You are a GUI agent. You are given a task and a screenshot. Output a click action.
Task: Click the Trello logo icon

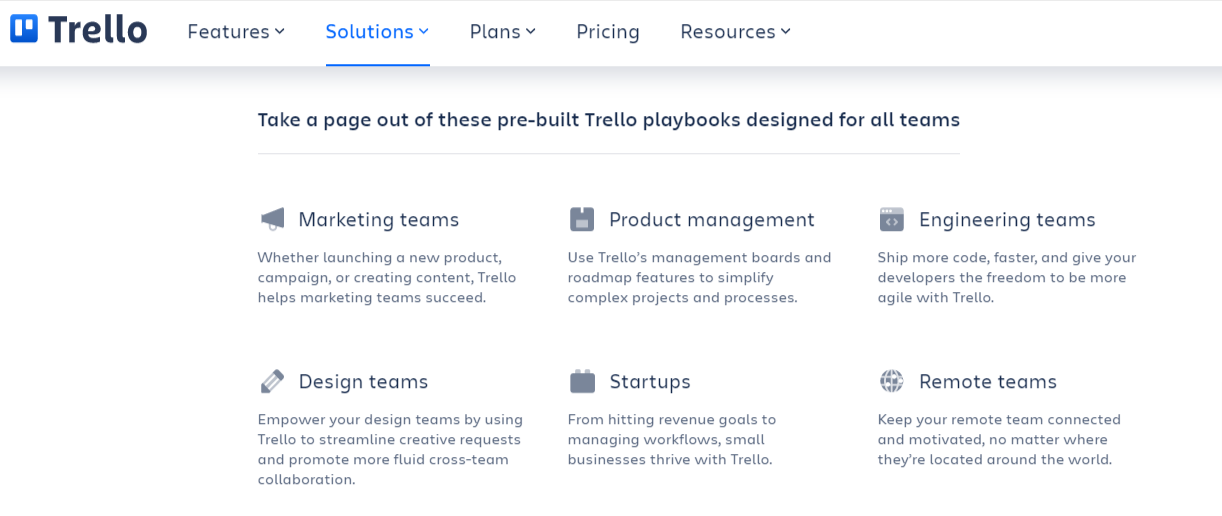click(x=24, y=29)
